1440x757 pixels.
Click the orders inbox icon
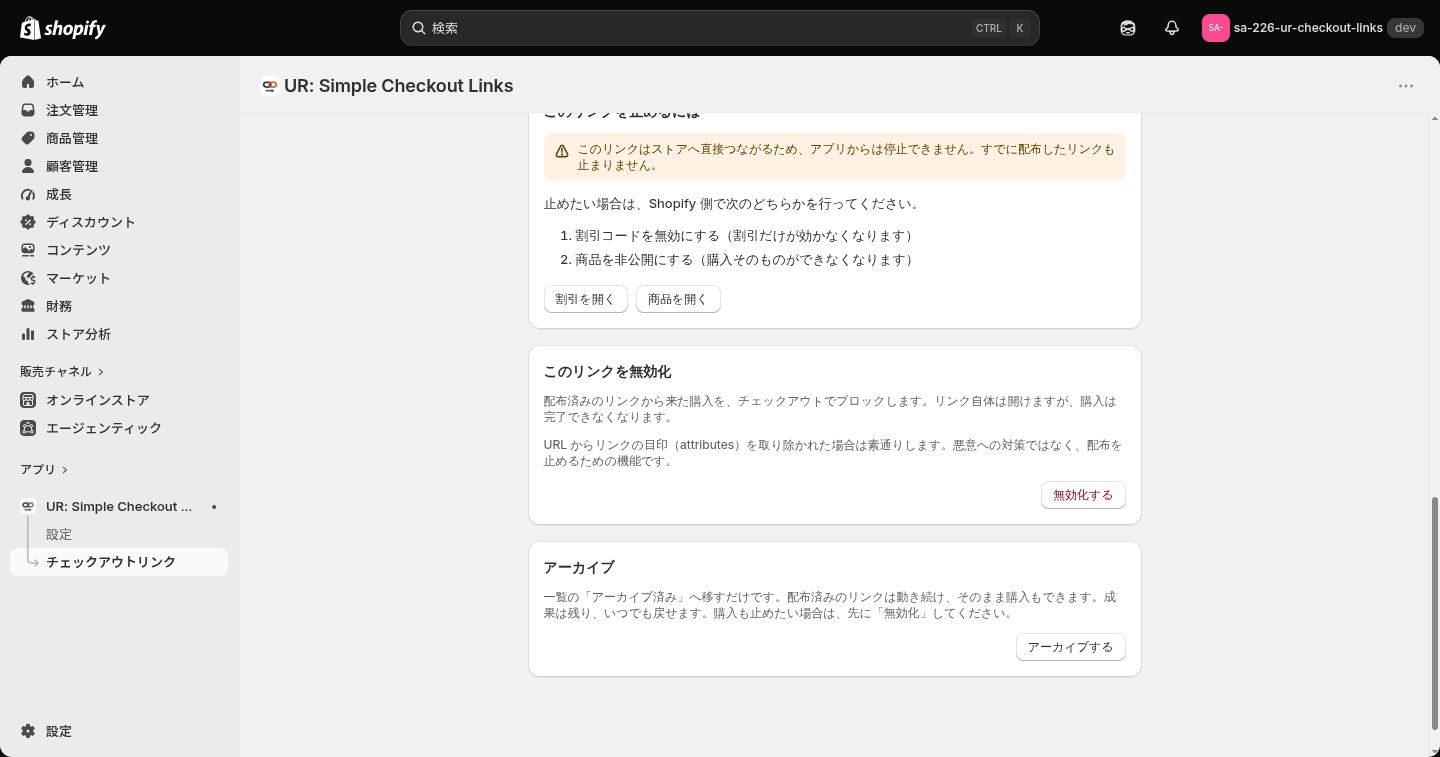(28, 110)
